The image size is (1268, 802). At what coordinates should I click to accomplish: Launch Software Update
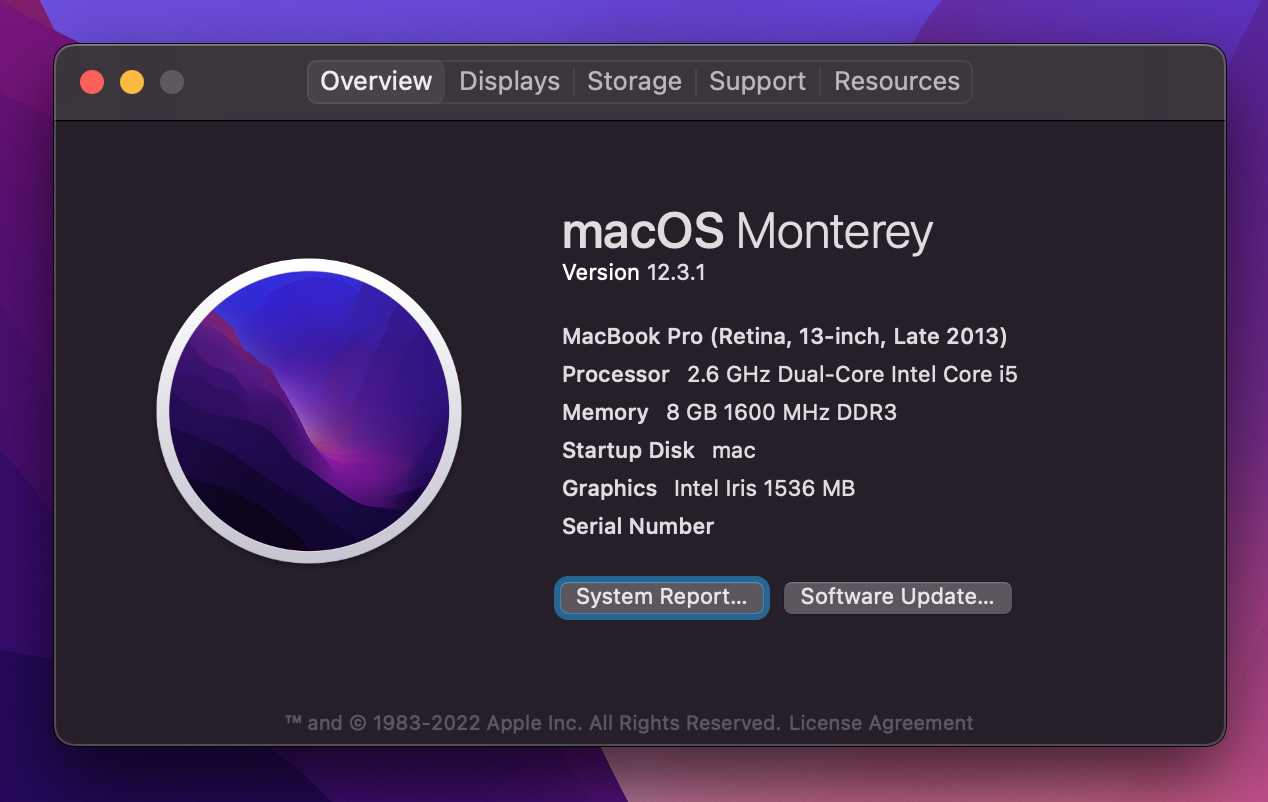897,597
